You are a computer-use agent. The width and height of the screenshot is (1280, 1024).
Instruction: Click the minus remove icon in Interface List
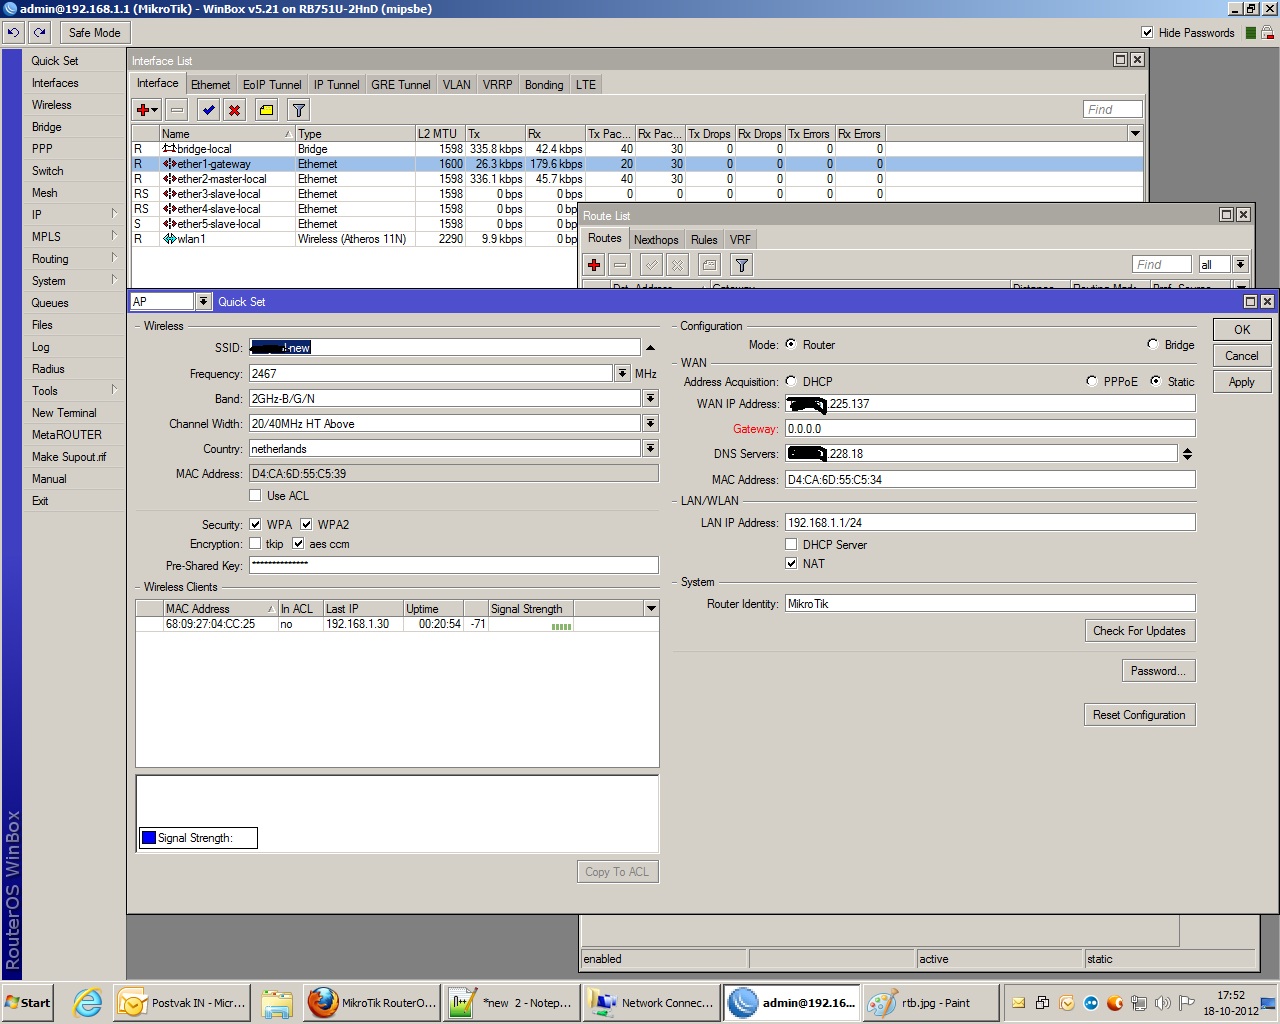tap(177, 110)
